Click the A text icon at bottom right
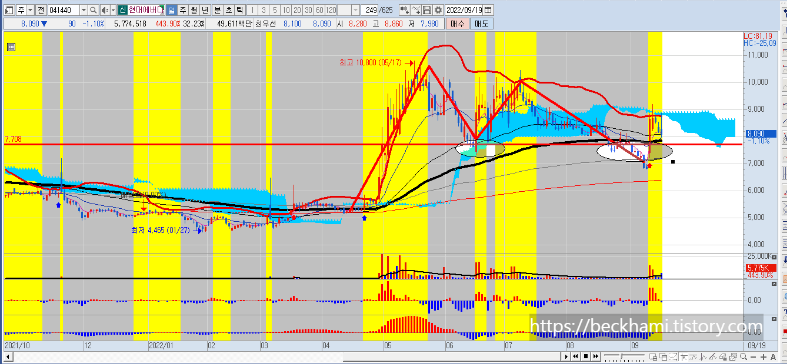The width and height of the screenshot is (787, 364). [773, 357]
